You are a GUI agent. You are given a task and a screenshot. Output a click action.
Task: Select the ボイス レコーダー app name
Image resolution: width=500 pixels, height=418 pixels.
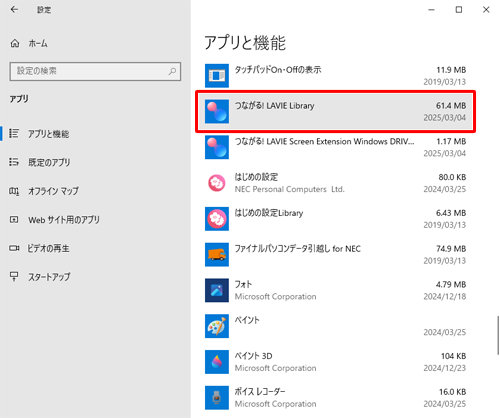[x=260, y=392]
